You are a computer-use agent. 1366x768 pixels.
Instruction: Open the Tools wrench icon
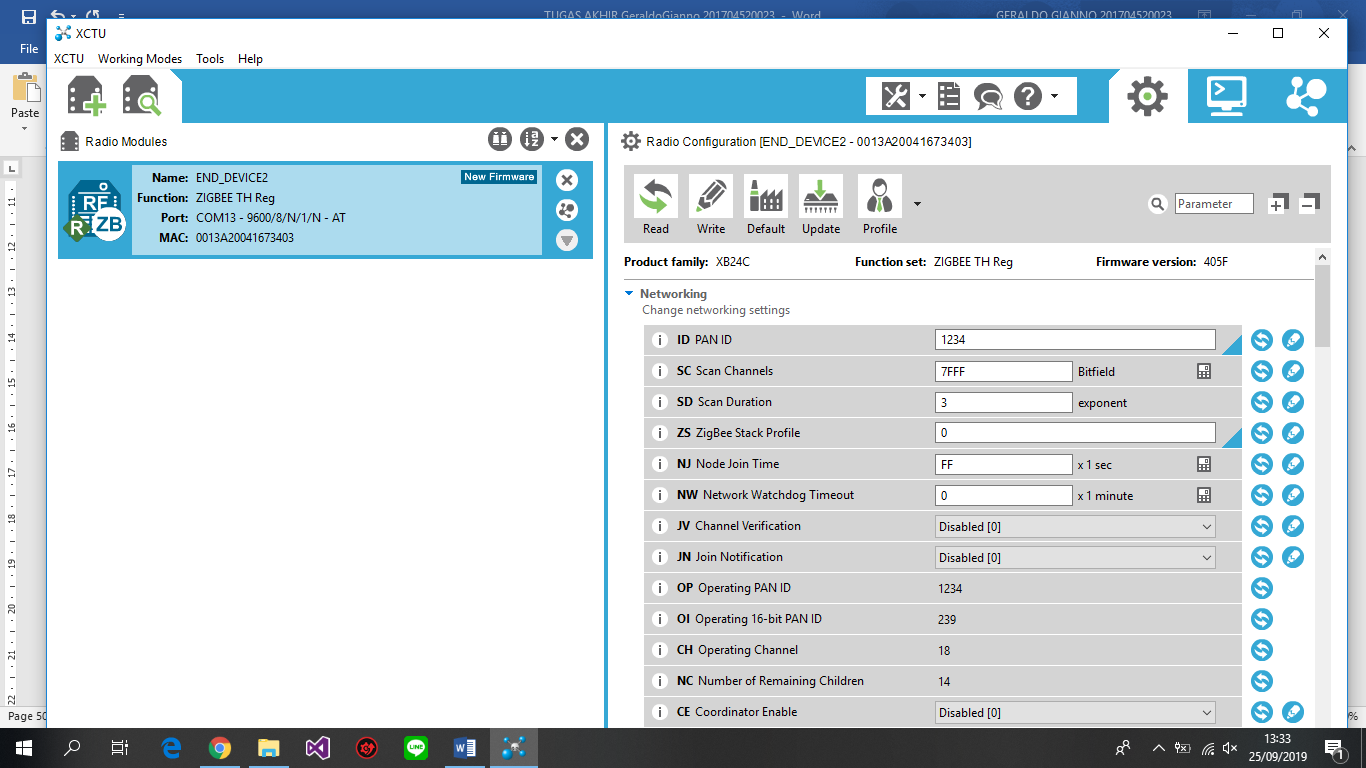895,96
